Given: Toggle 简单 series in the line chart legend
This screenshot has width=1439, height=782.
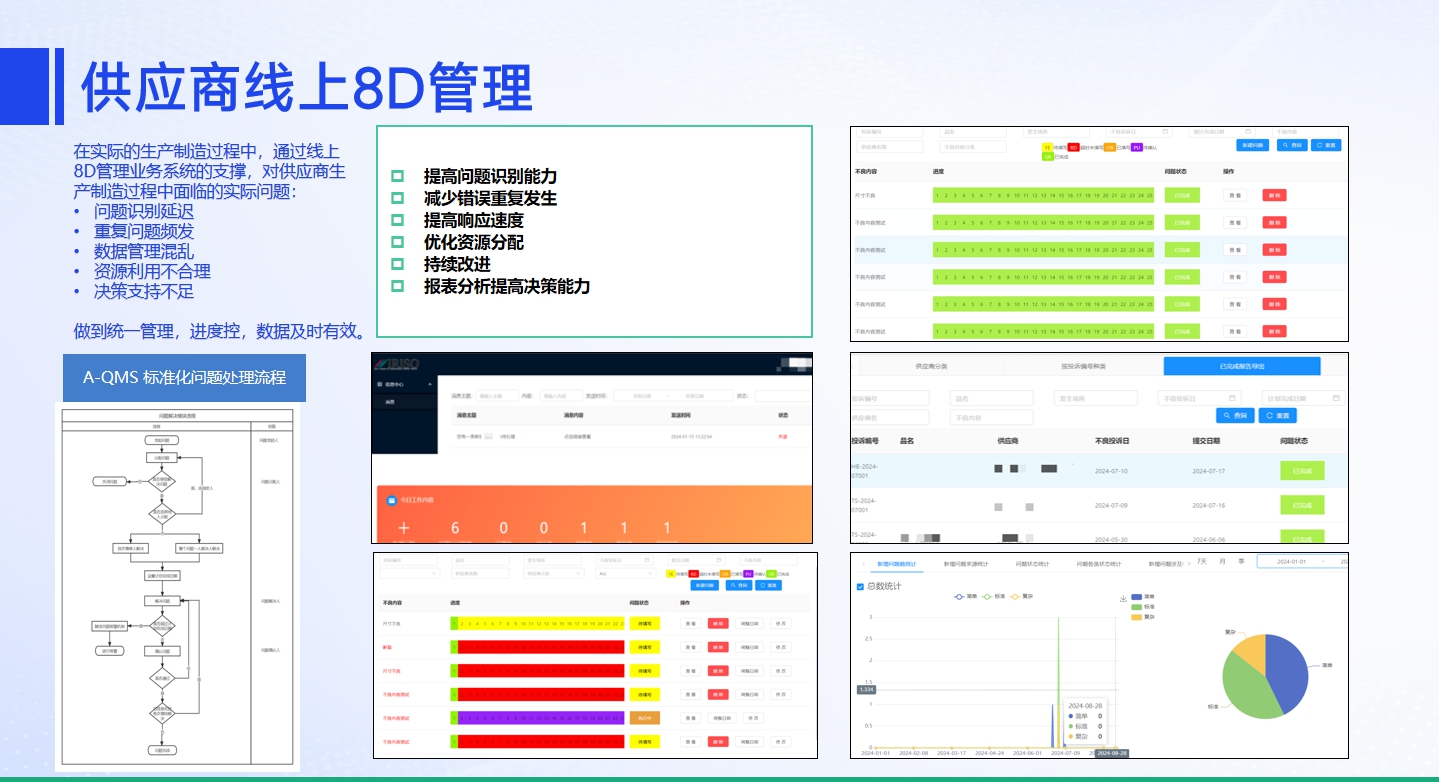Looking at the screenshot, I should (967, 596).
